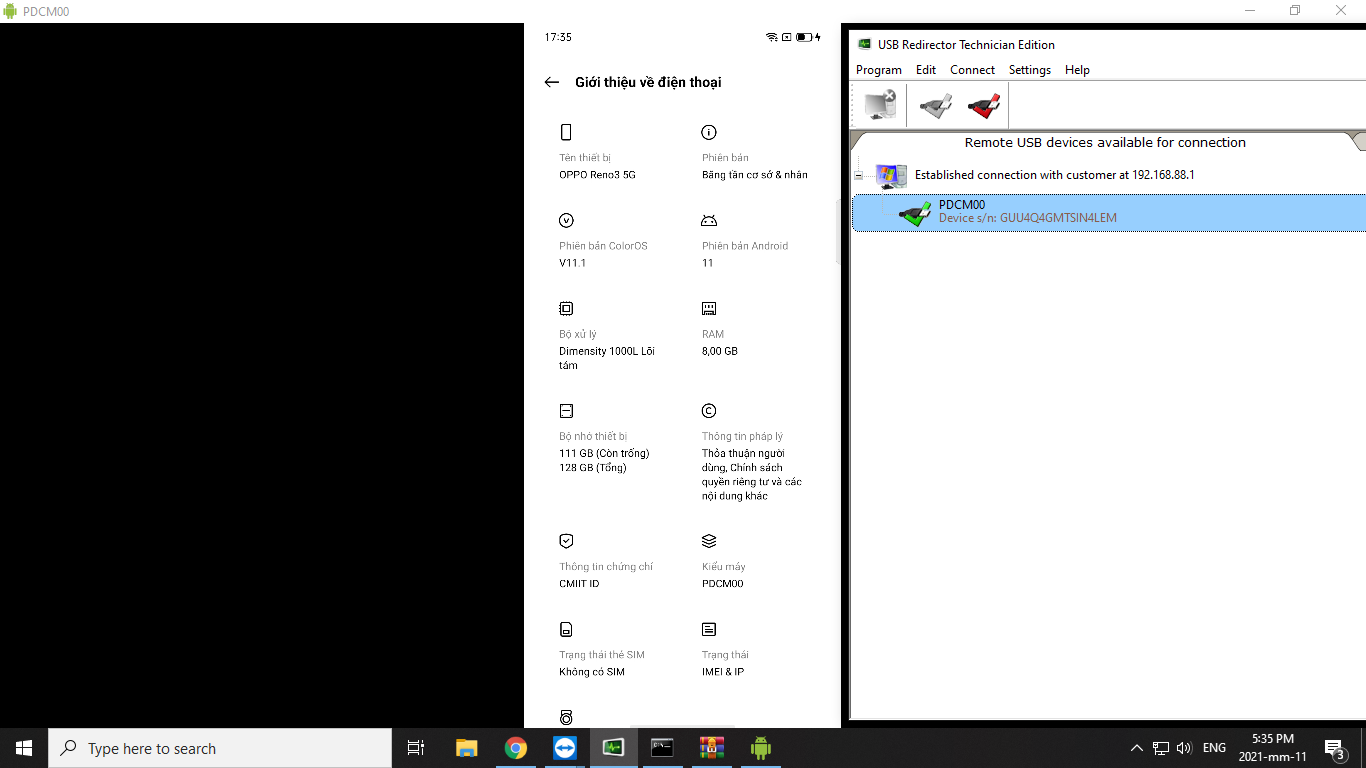Select 'Established connection with customer at 192.168.88.1' text
This screenshot has width=1366, height=768.
[x=1055, y=175]
